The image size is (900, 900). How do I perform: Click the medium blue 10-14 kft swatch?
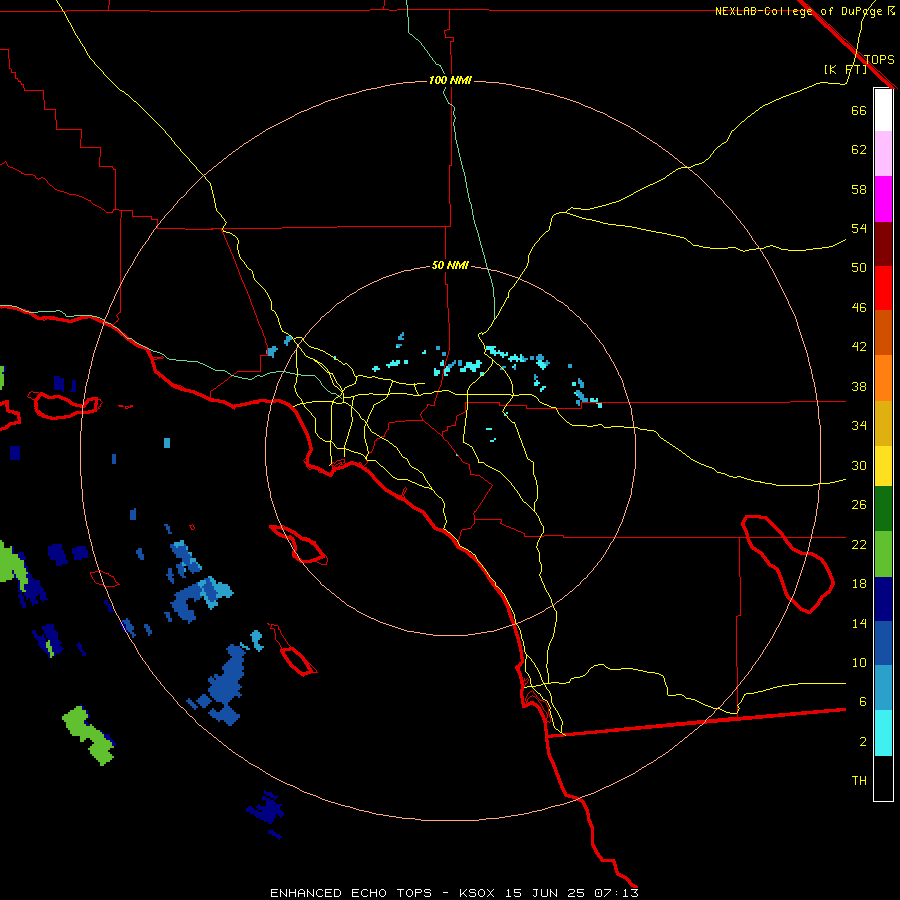pyautogui.click(x=883, y=643)
